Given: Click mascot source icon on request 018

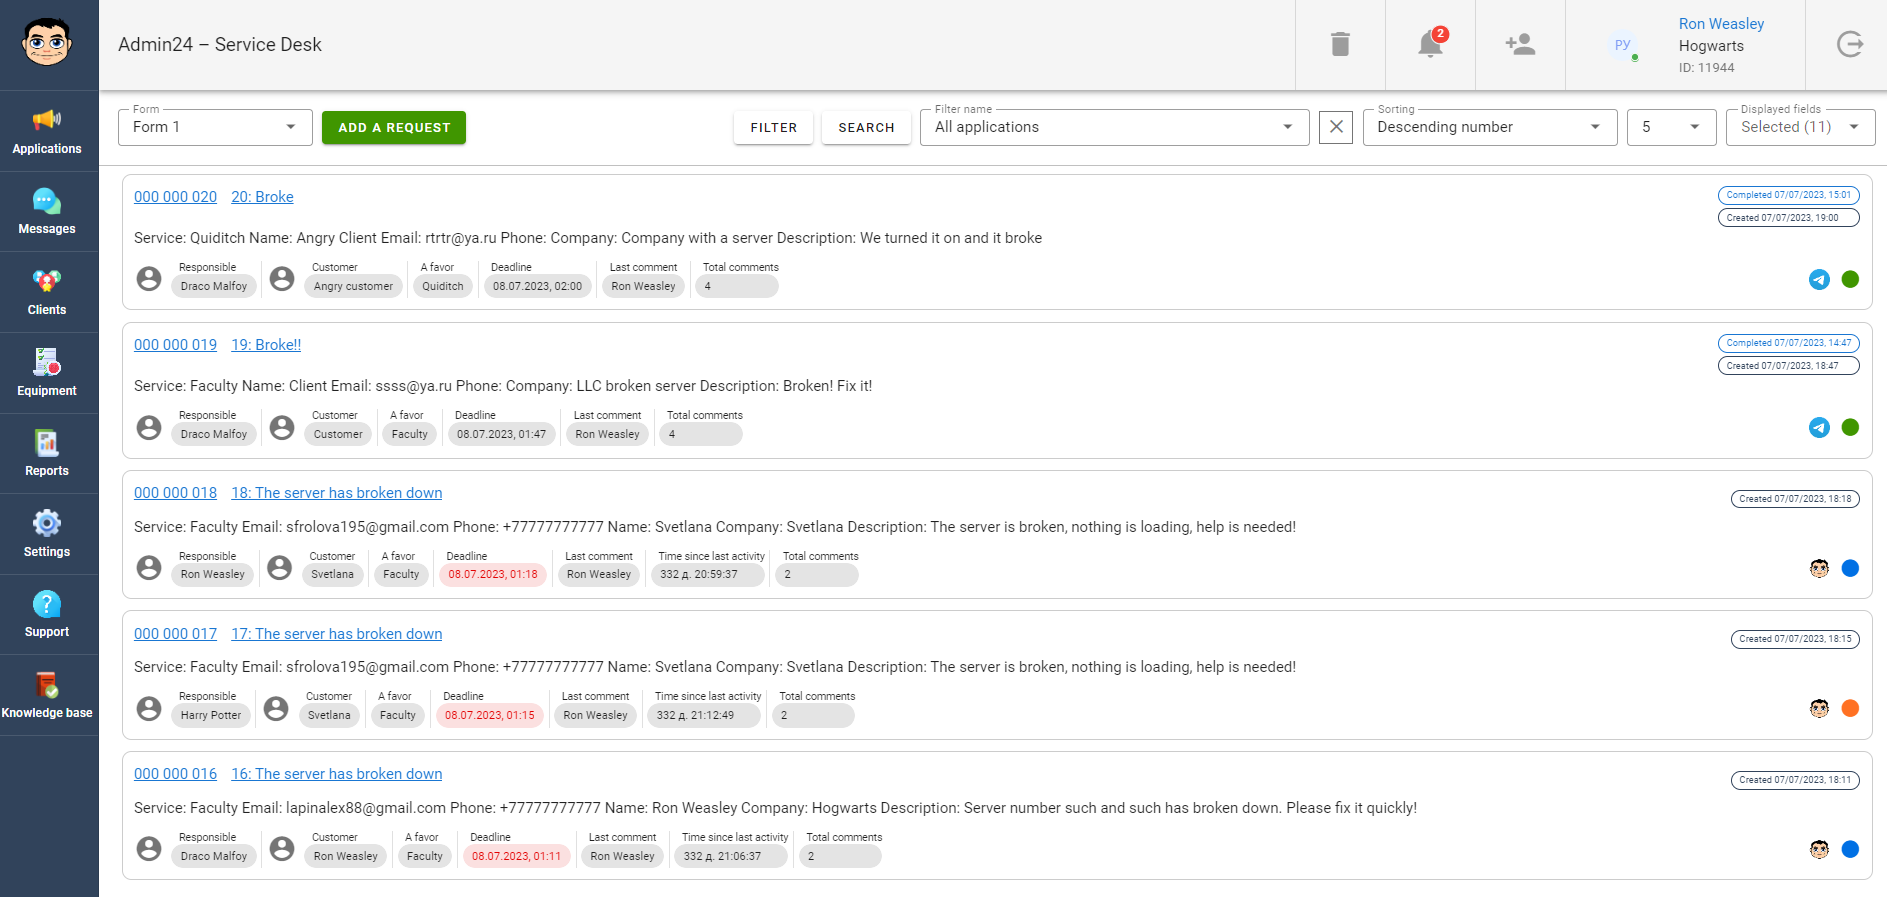Looking at the screenshot, I should tap(1819, 568).
